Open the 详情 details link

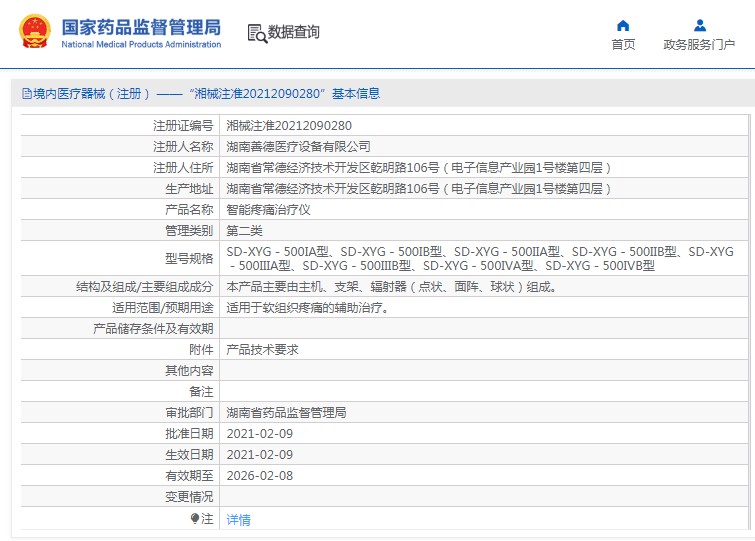238,520
